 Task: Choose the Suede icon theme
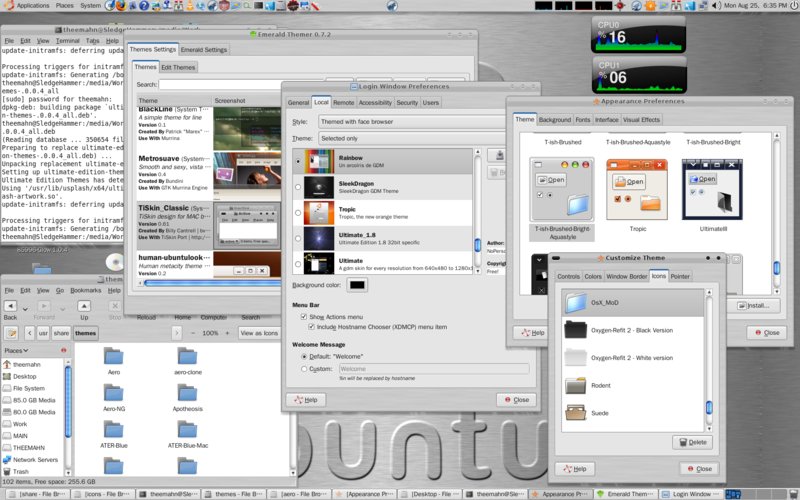[633, 413]
